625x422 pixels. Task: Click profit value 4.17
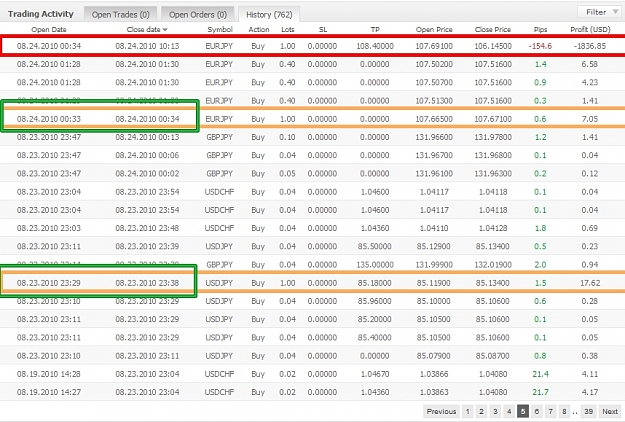(x=590, y=392)
